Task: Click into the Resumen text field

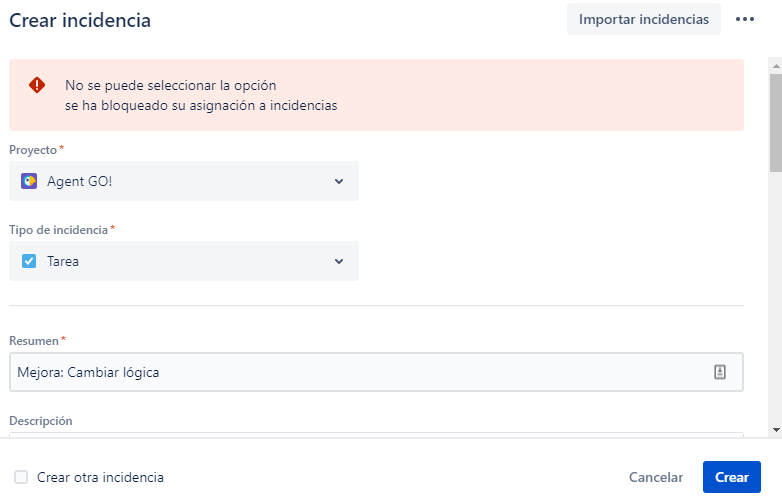Action: click(x=350, y=372)
